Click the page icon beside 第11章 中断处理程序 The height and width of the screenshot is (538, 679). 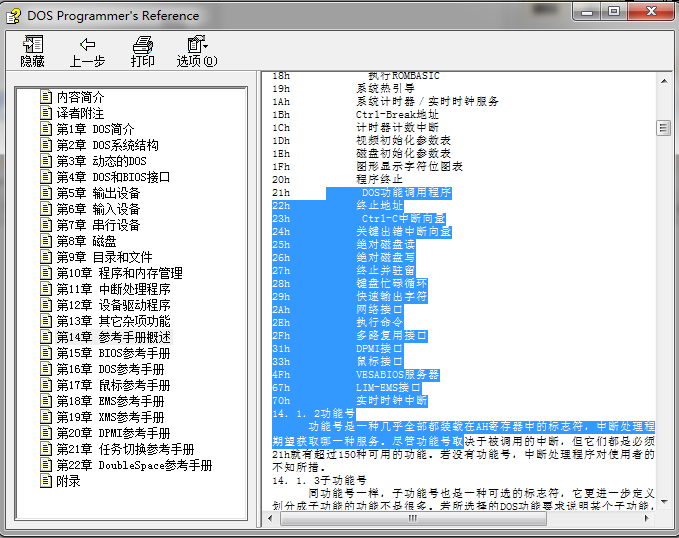pos(46,289)
